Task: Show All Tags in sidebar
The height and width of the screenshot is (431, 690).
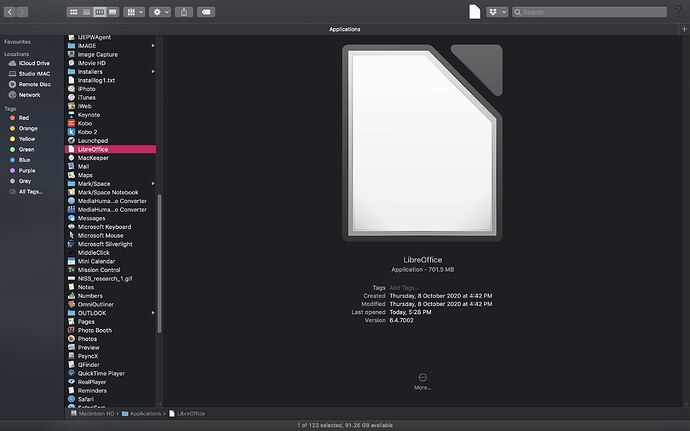Action: 26,192
